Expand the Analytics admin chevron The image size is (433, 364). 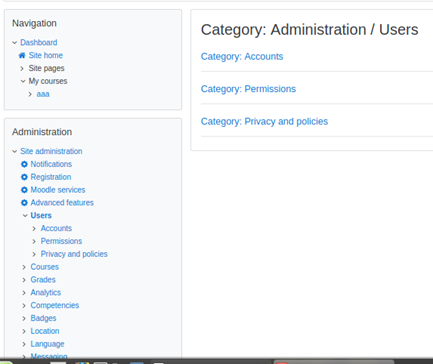[x=24, y=293]
